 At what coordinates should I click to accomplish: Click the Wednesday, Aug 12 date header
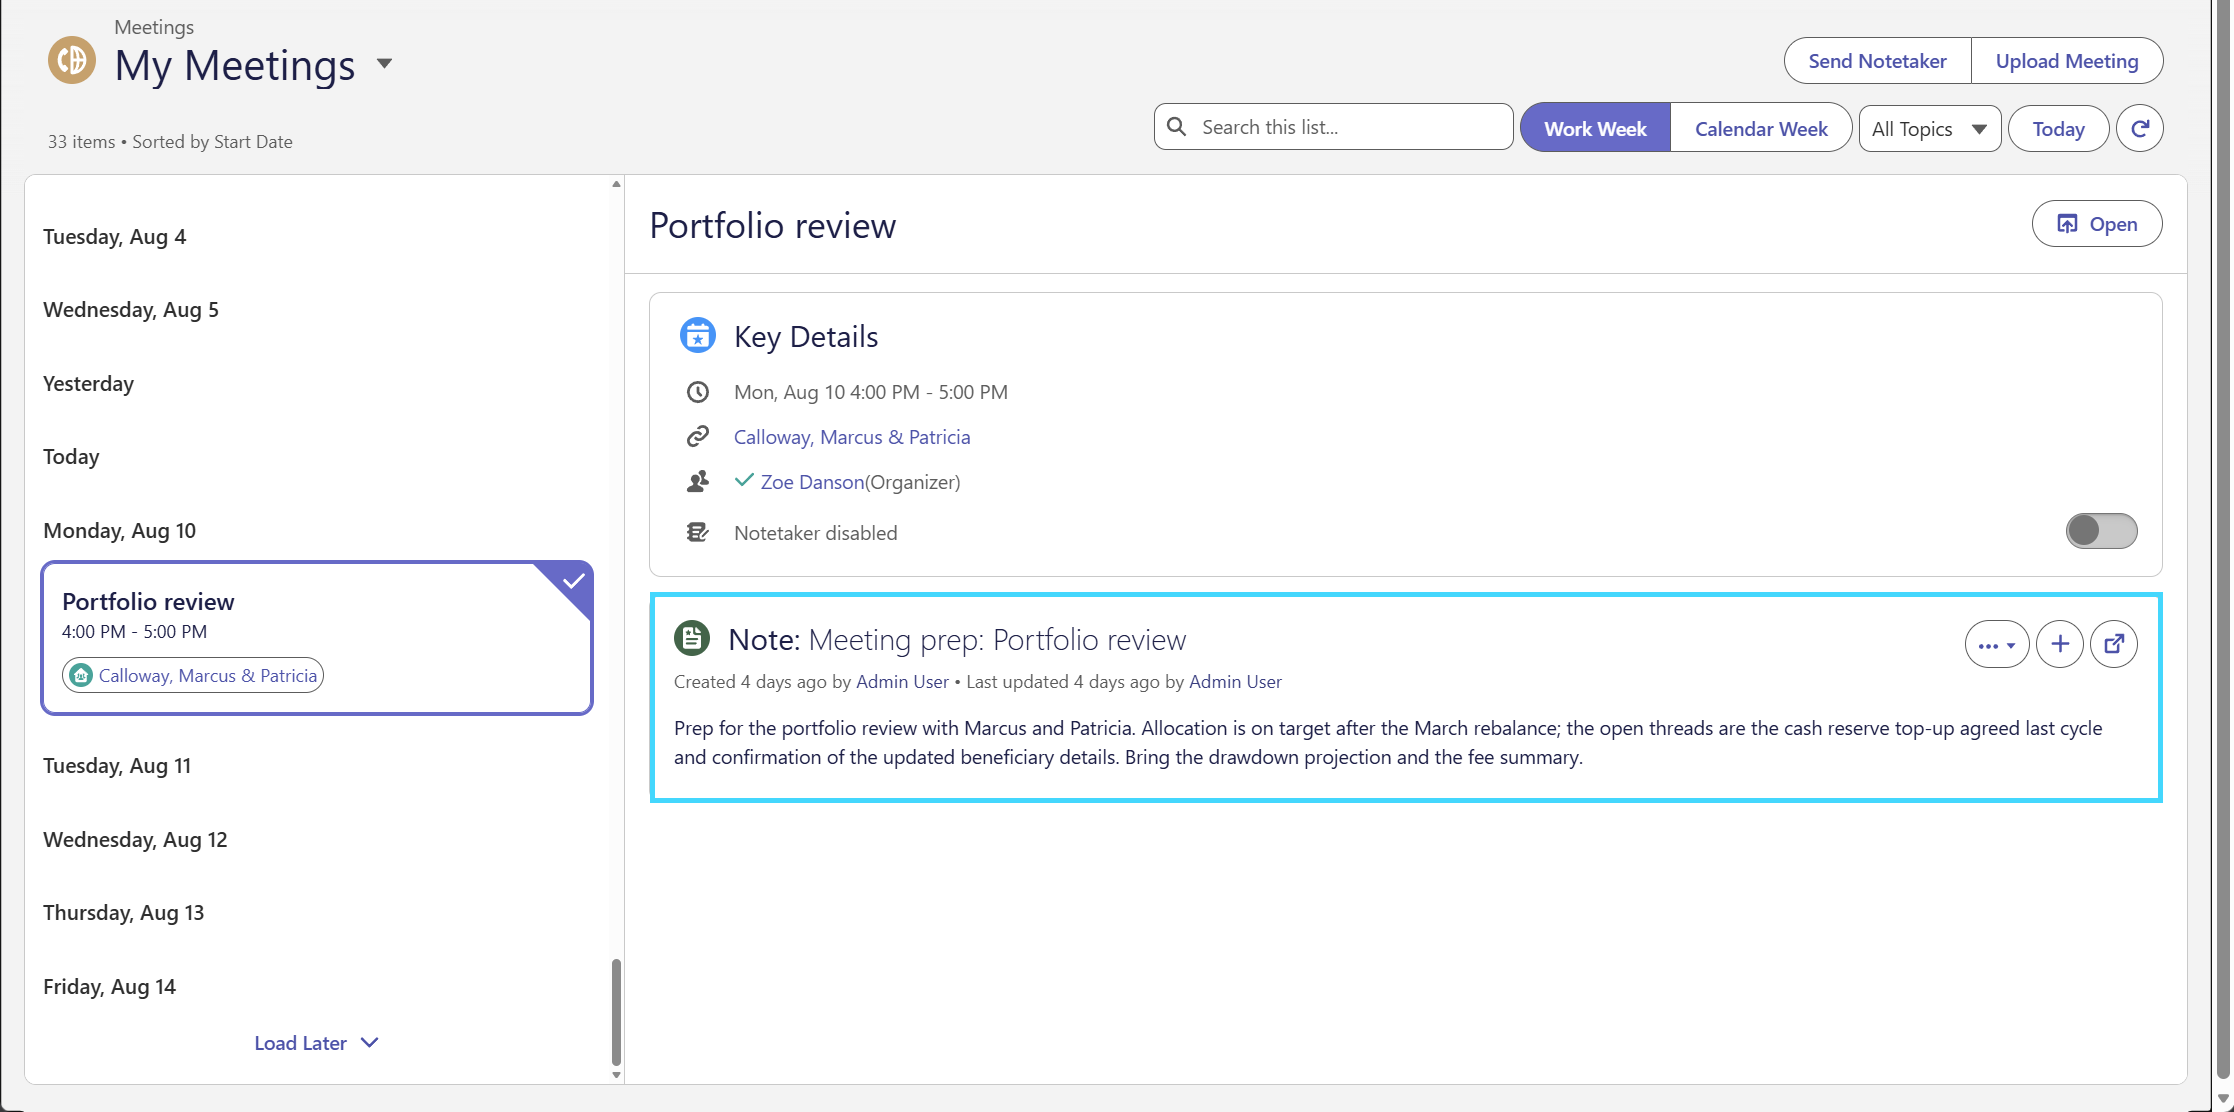point(135,840)
